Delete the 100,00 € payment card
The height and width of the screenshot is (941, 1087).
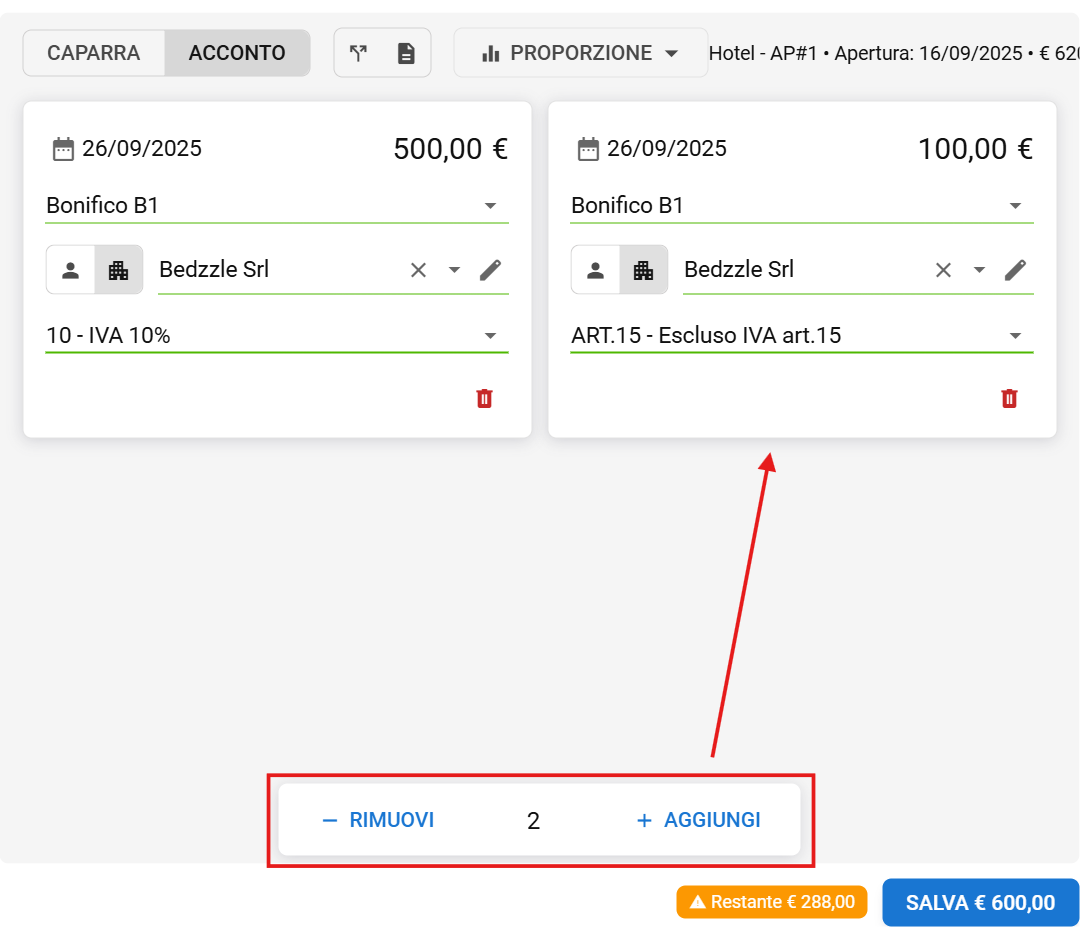[1010, 399]
